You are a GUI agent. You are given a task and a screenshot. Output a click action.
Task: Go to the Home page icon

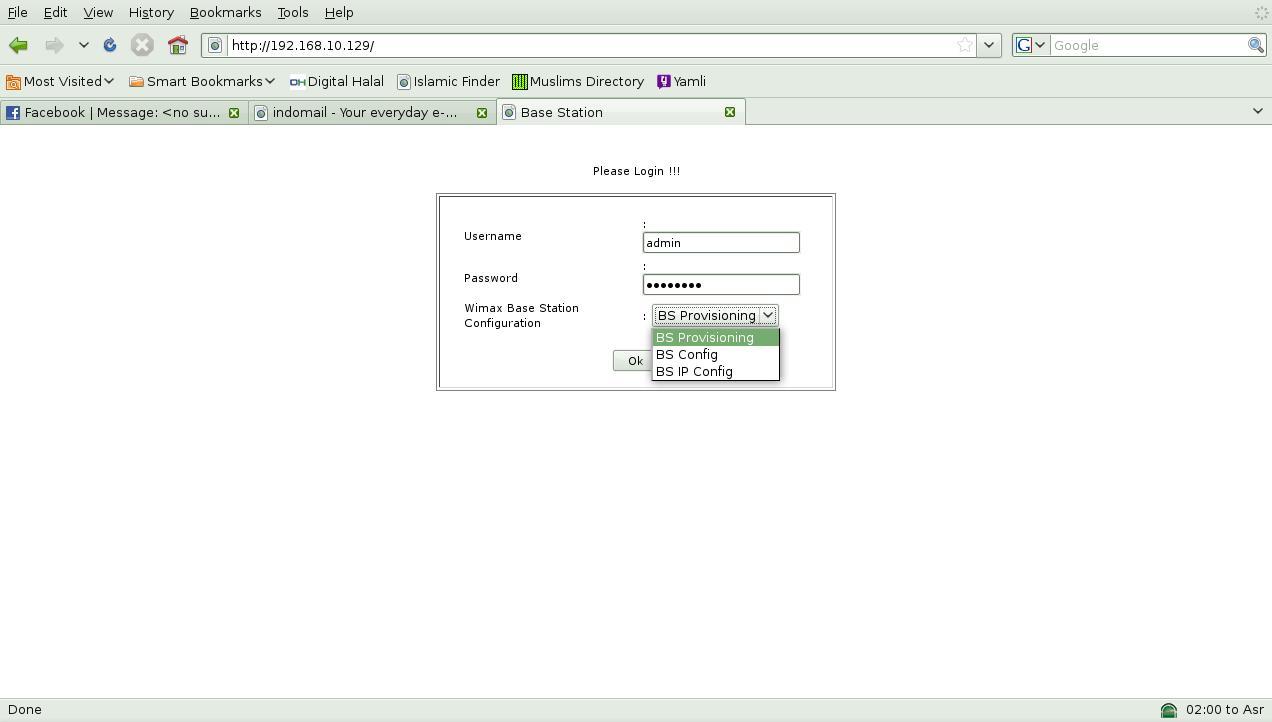[178, 45]
